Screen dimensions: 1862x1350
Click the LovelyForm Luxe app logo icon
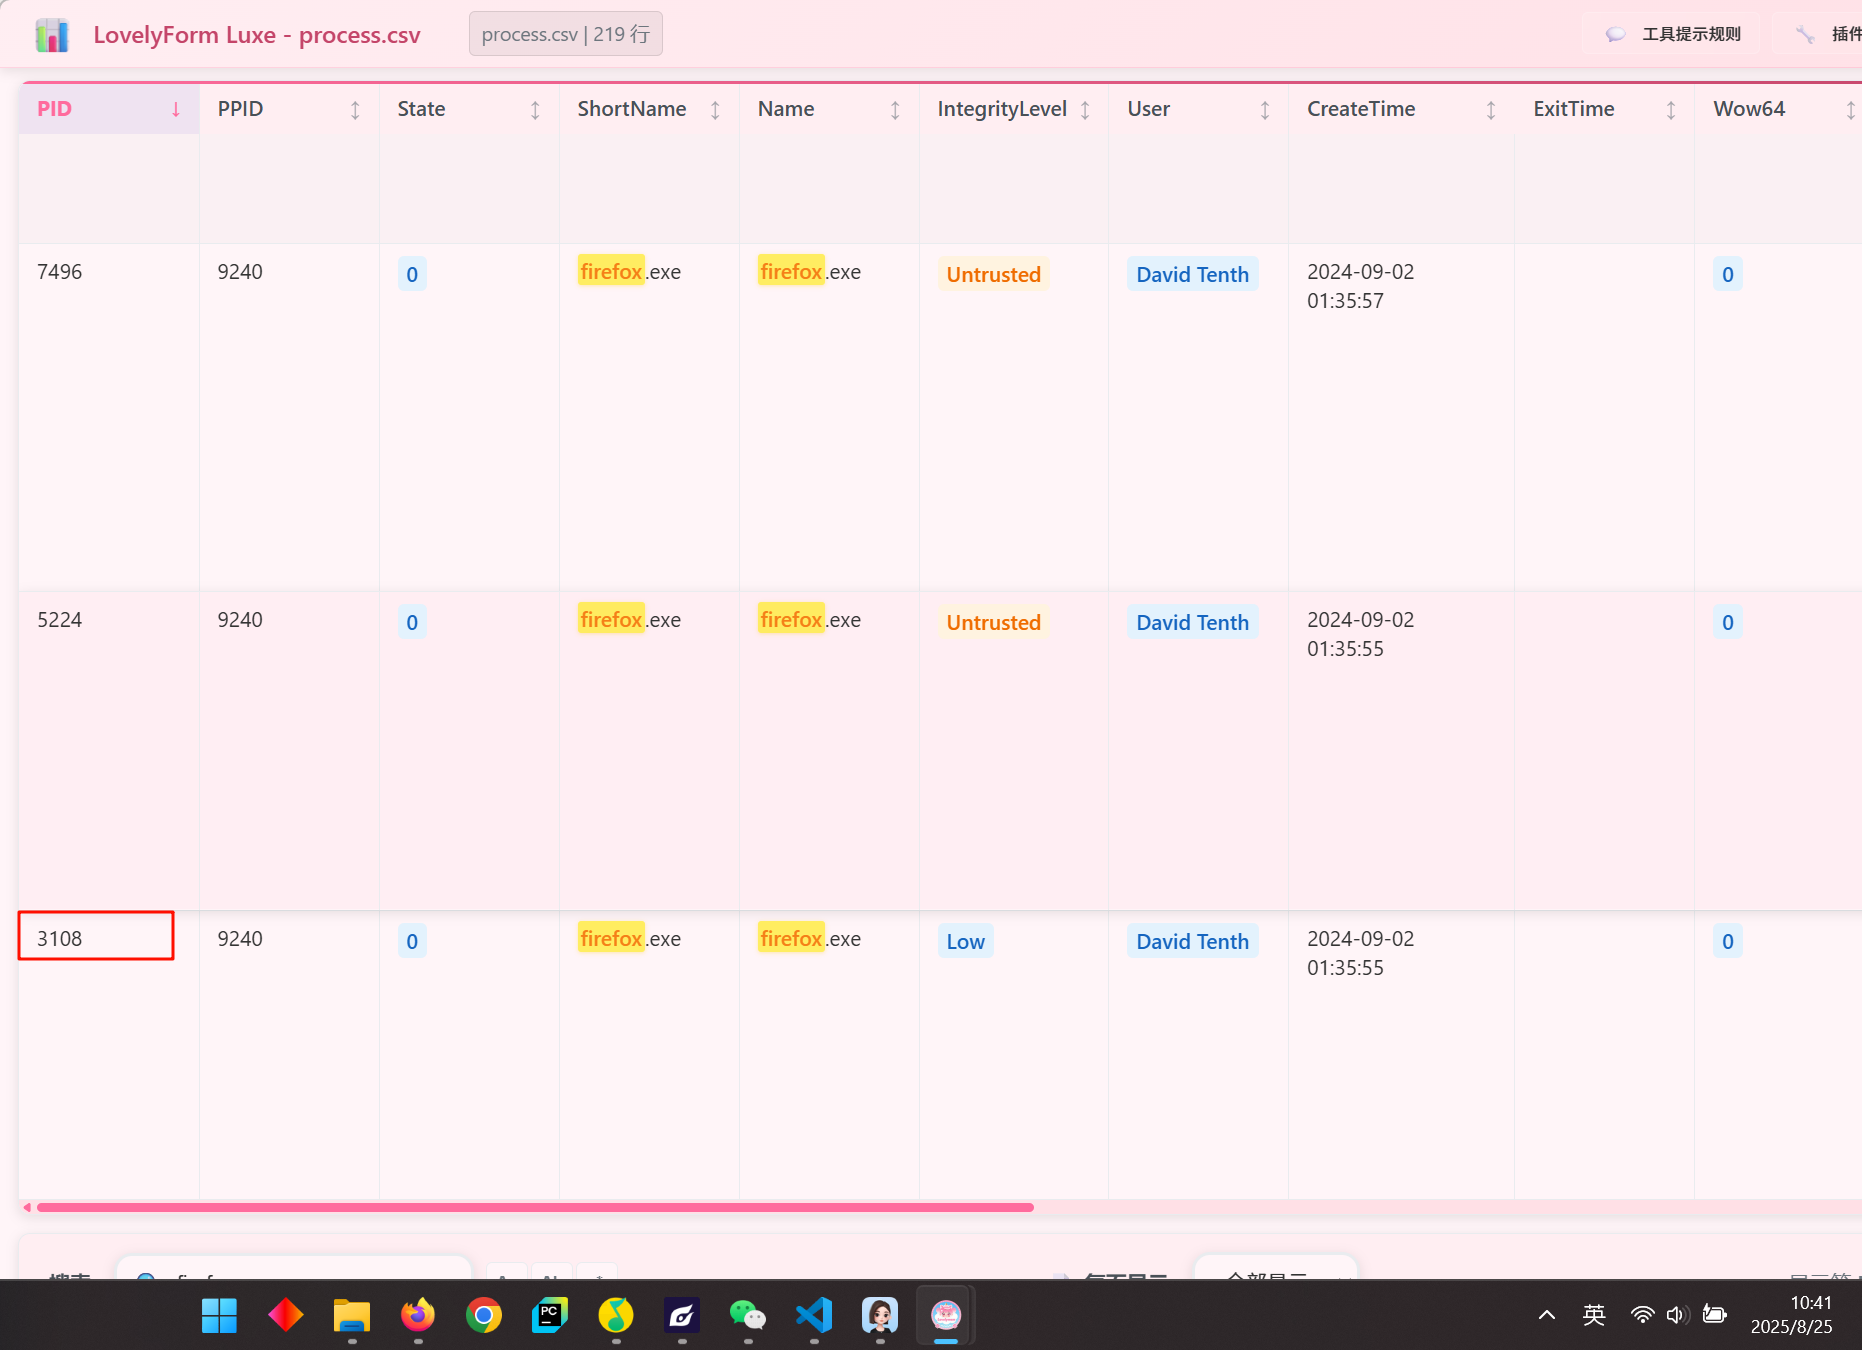pyautogui.click(x=52, y=35)
